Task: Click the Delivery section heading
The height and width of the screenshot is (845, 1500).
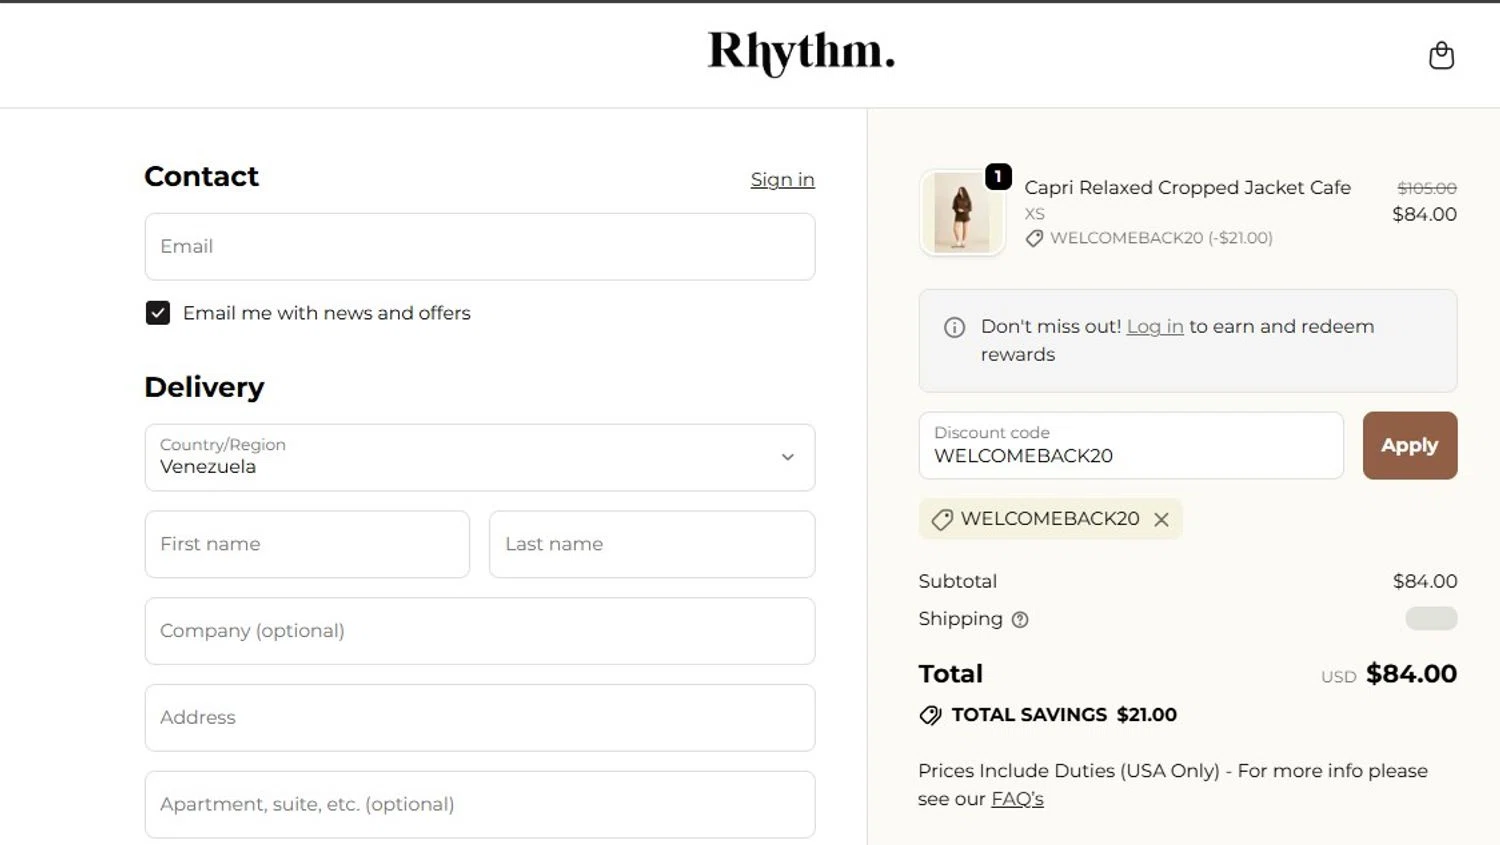Action: pyautogui.click(x=204, y=387)
